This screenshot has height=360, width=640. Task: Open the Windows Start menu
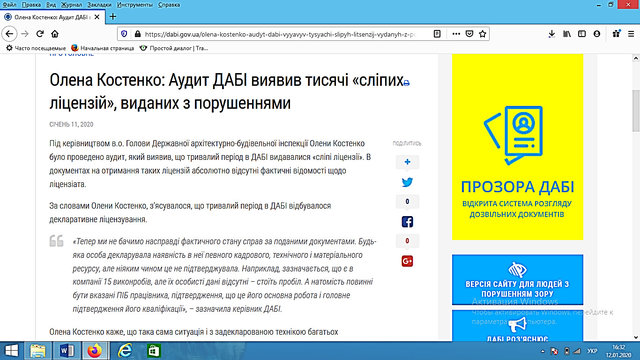(11, 351)
